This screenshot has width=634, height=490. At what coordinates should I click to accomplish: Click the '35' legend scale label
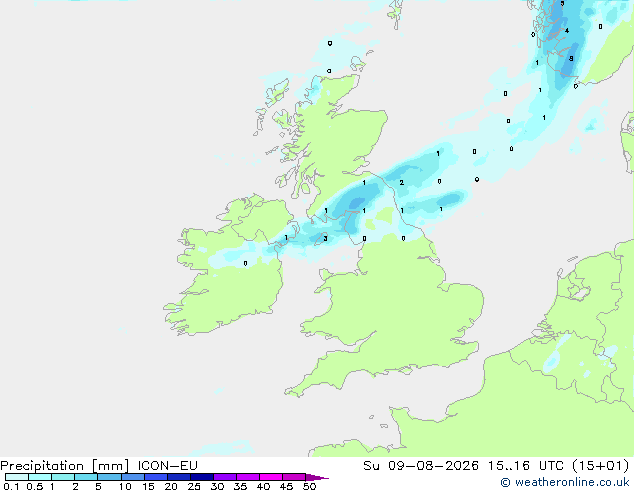(x=240, y=486)
